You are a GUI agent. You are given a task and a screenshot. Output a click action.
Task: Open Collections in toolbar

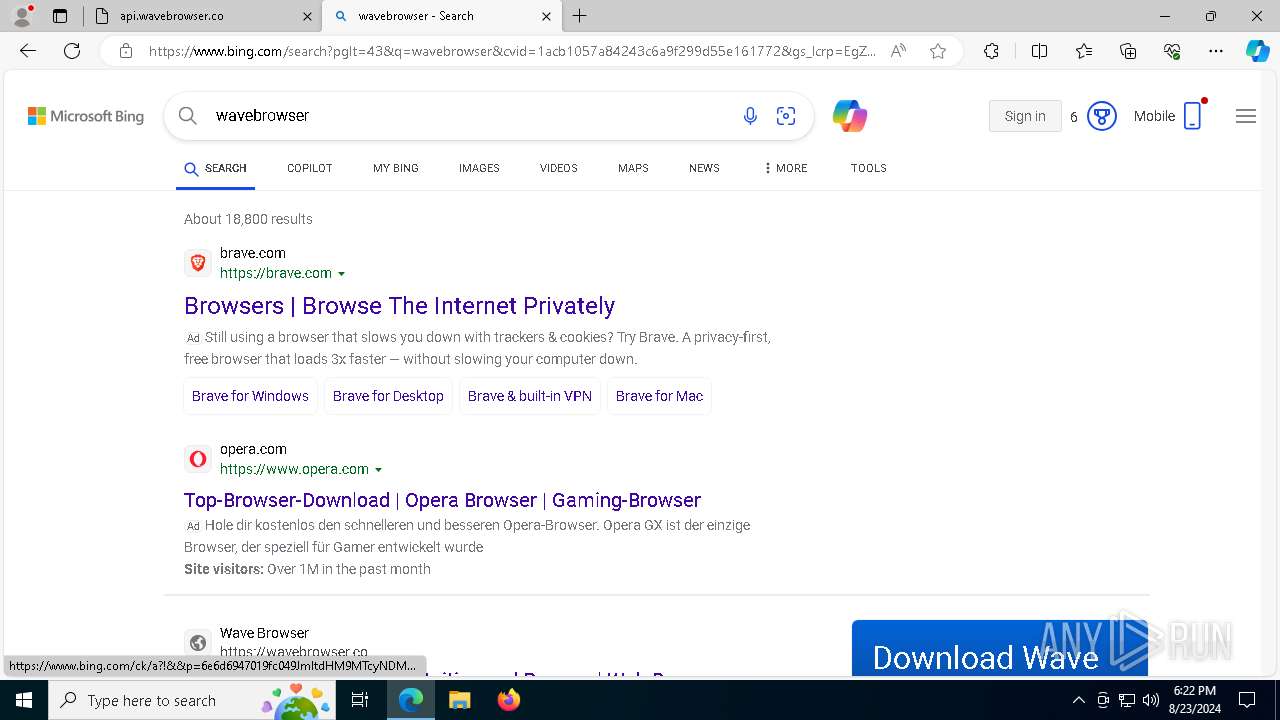pyautogui.click(x=1128, y=51)
